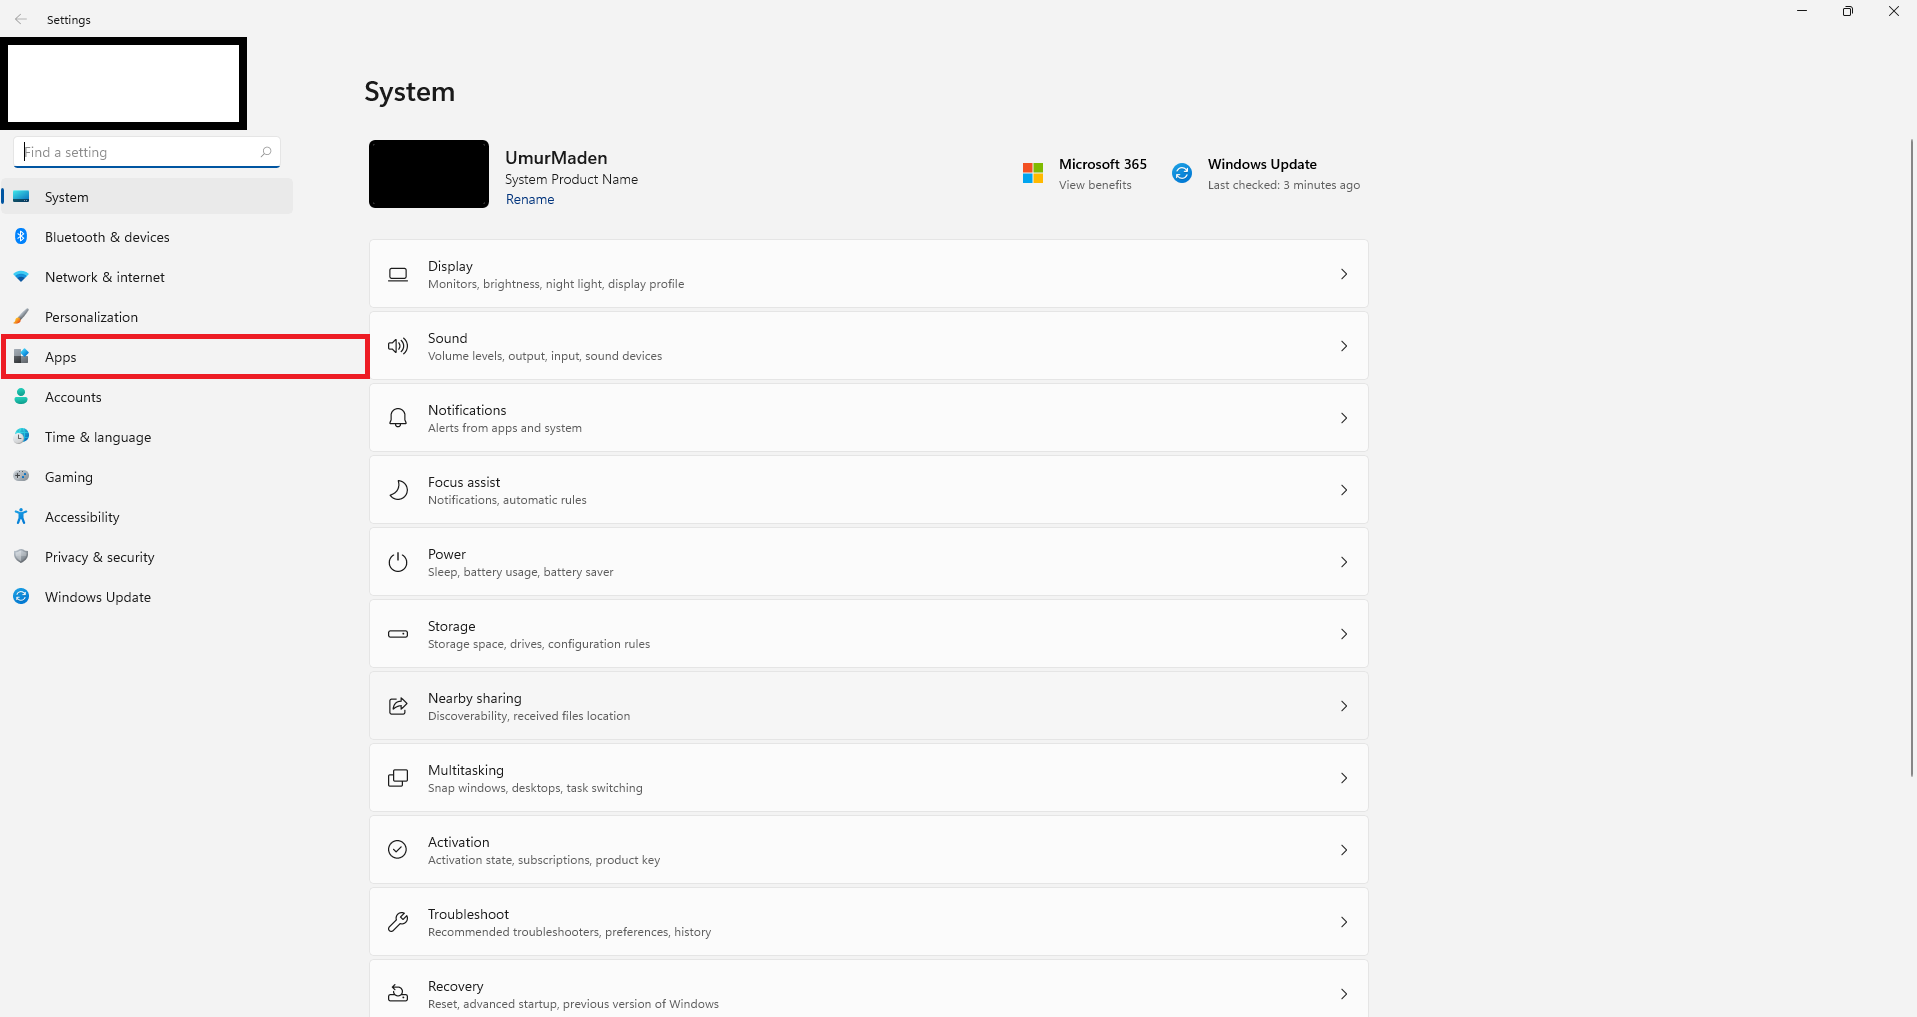This screenshot has height=1017, width=1917.
Task: Click the Rename link under device name
Action: 530,199
